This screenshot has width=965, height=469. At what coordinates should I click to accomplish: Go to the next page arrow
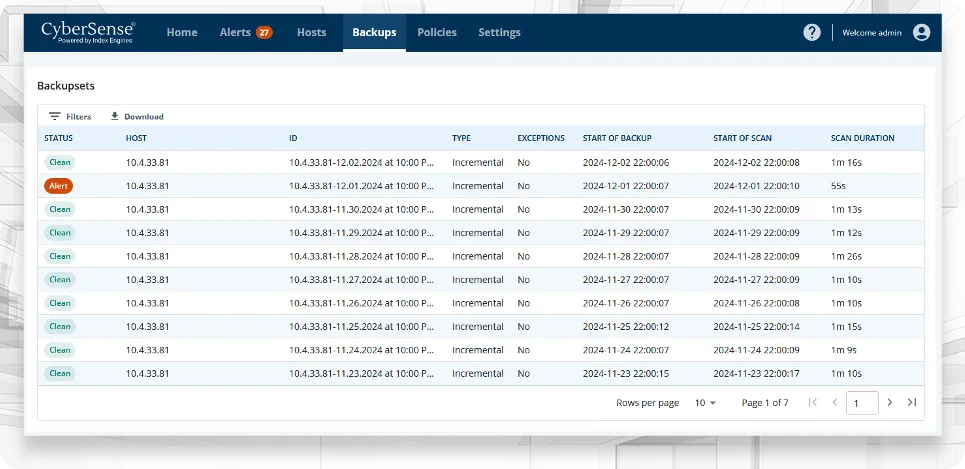tap(889, 402)
